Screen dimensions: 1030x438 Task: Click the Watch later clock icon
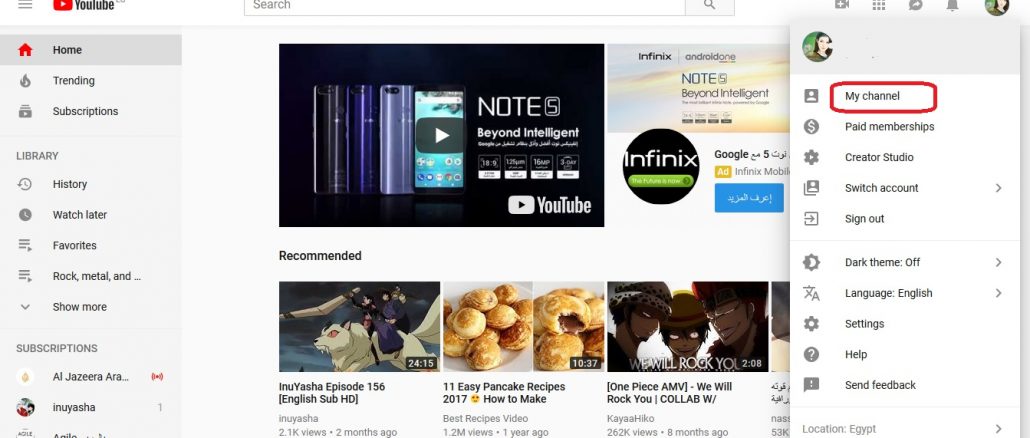point(25,215)
